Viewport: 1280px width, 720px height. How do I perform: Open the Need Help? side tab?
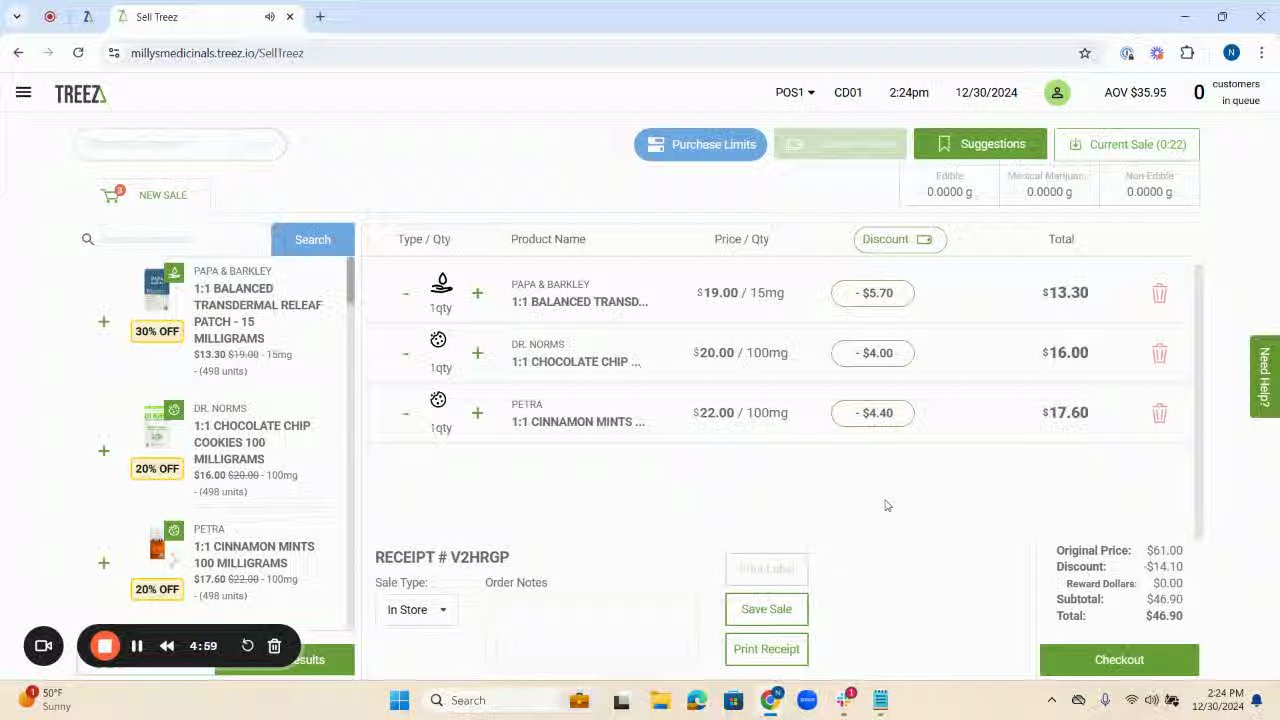pyautogui.click(x=1265, y=376)
